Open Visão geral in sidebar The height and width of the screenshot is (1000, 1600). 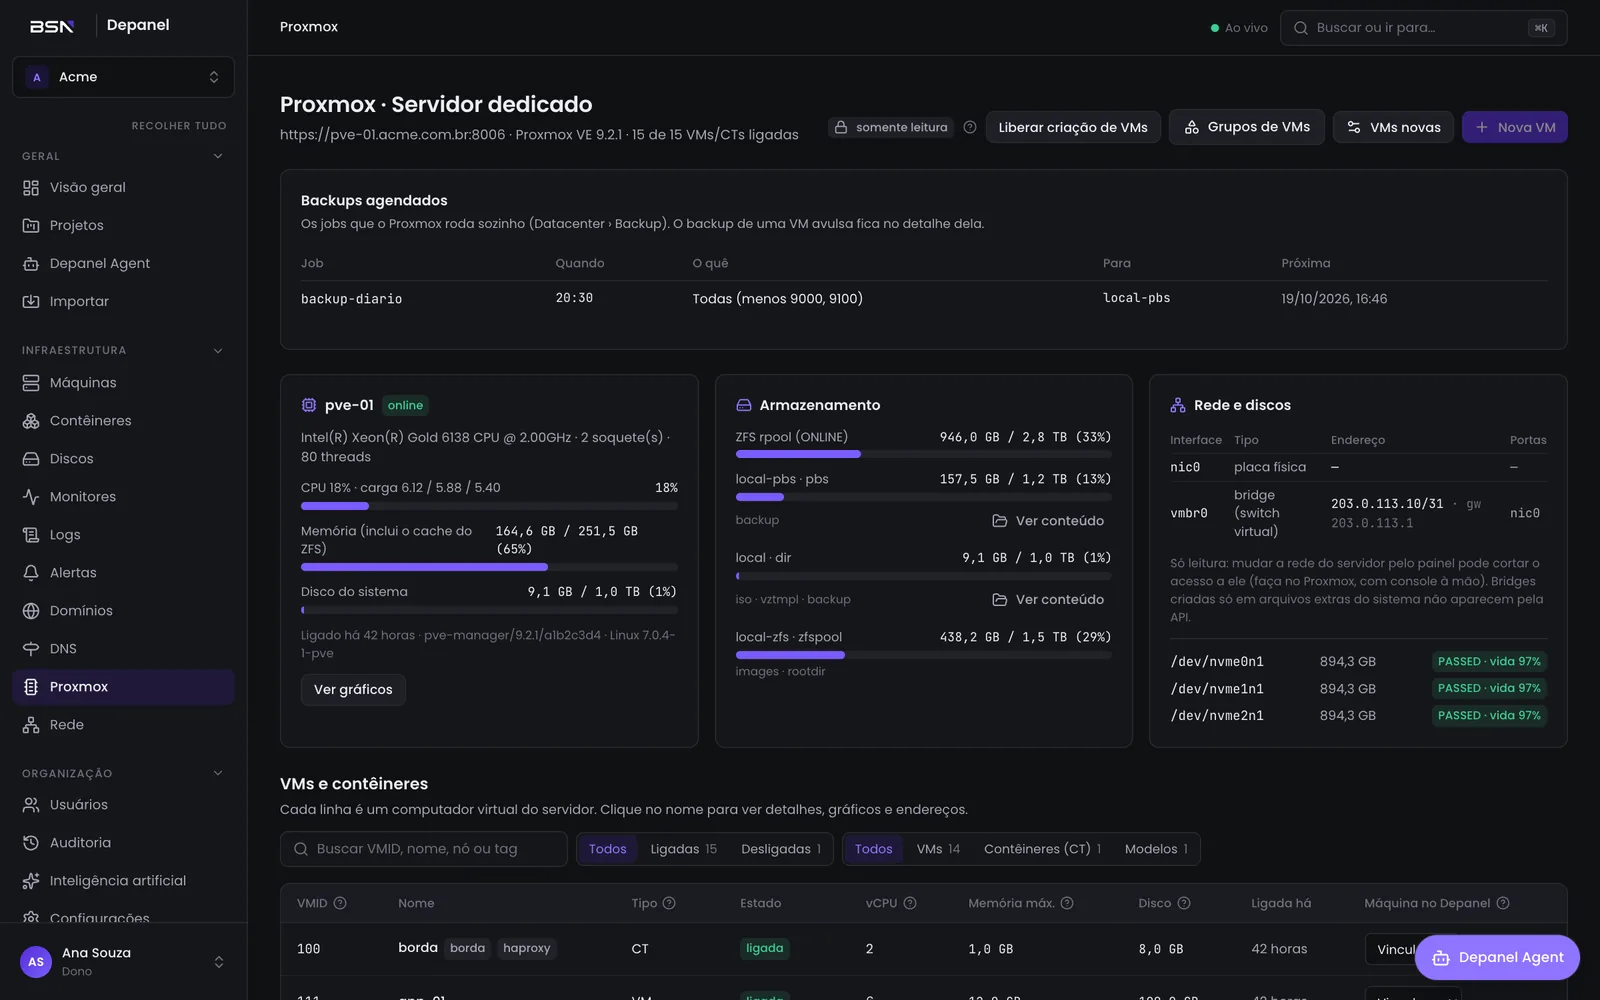tap(123, 187)
